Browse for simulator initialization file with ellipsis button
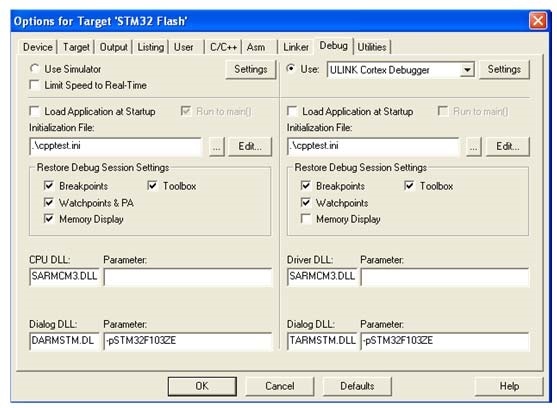 pyautogui.click(x=216, y=147)
